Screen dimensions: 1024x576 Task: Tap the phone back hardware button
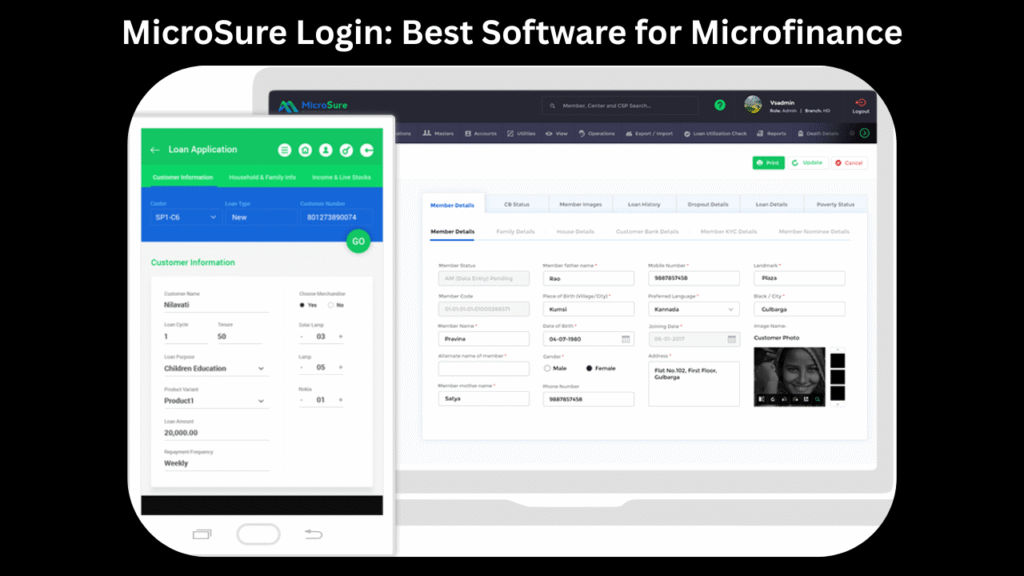[x=313, y=534]
